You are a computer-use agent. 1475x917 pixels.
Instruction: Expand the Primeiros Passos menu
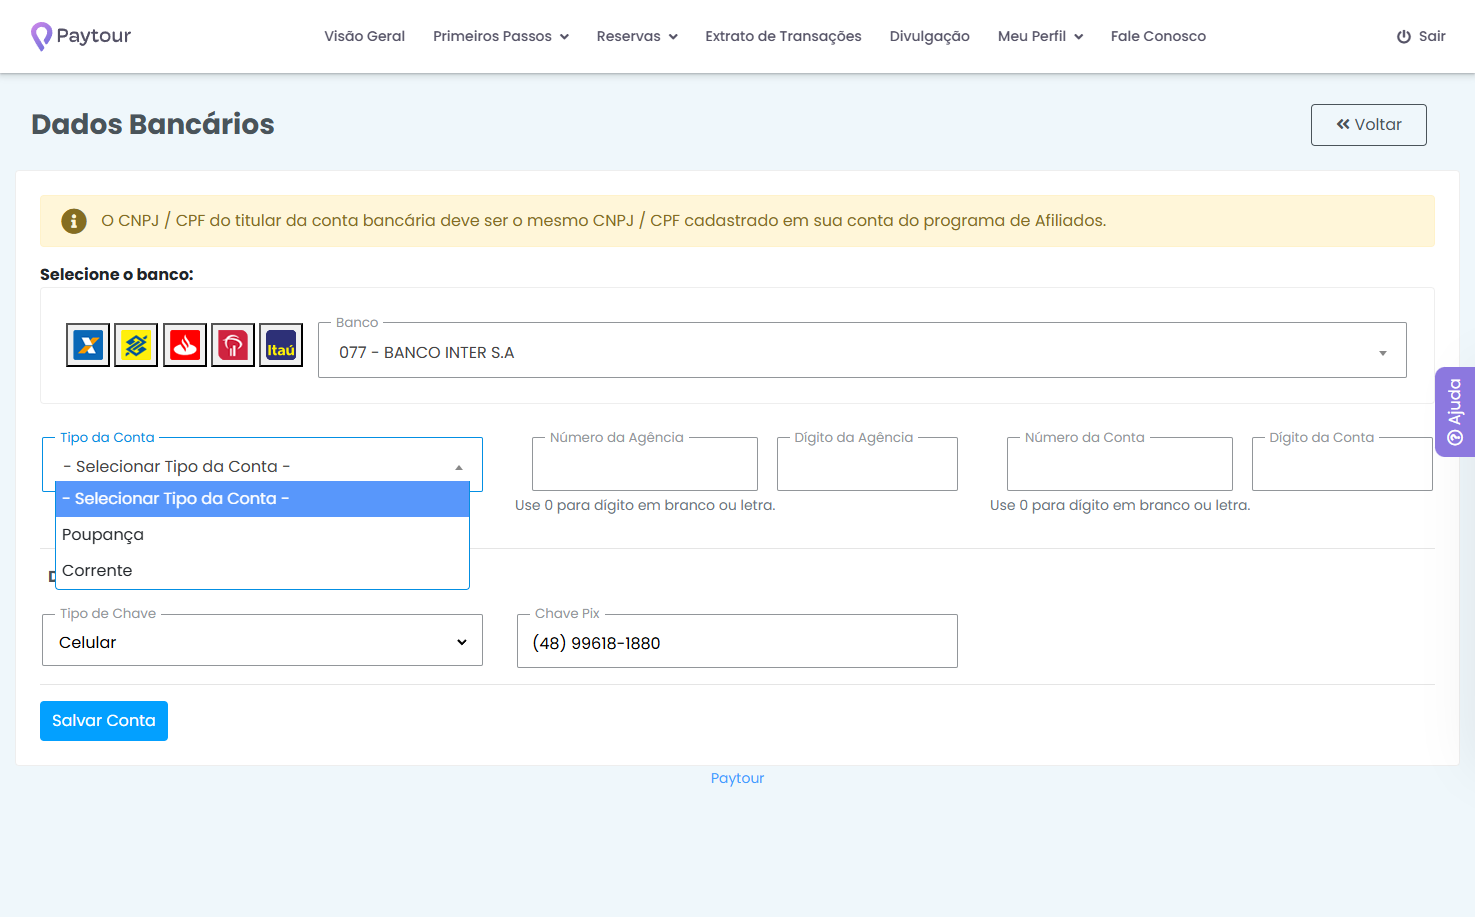pyautogui.click(x=501, y=36)
